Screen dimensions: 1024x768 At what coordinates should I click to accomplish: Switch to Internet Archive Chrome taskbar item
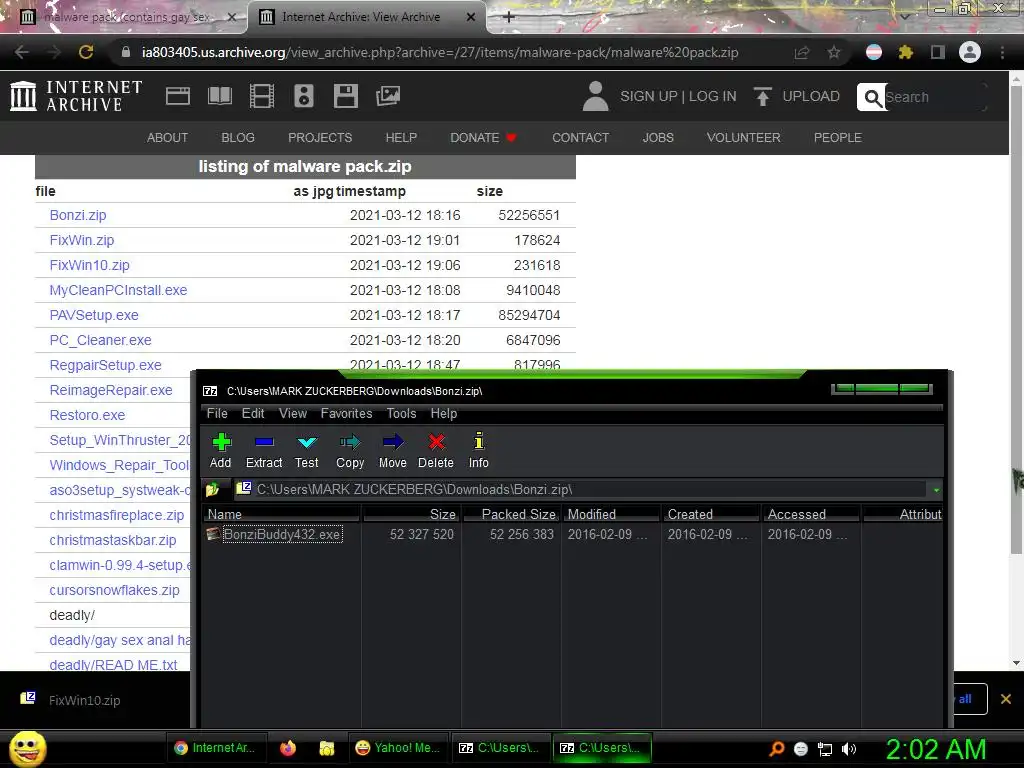(x=216, y=748)
